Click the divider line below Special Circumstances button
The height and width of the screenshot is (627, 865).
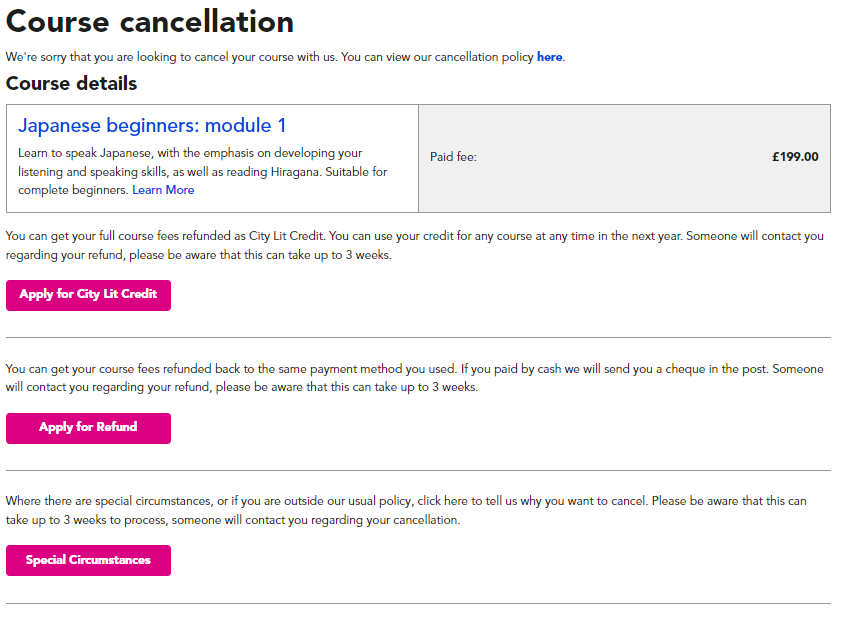click(418, 603)
